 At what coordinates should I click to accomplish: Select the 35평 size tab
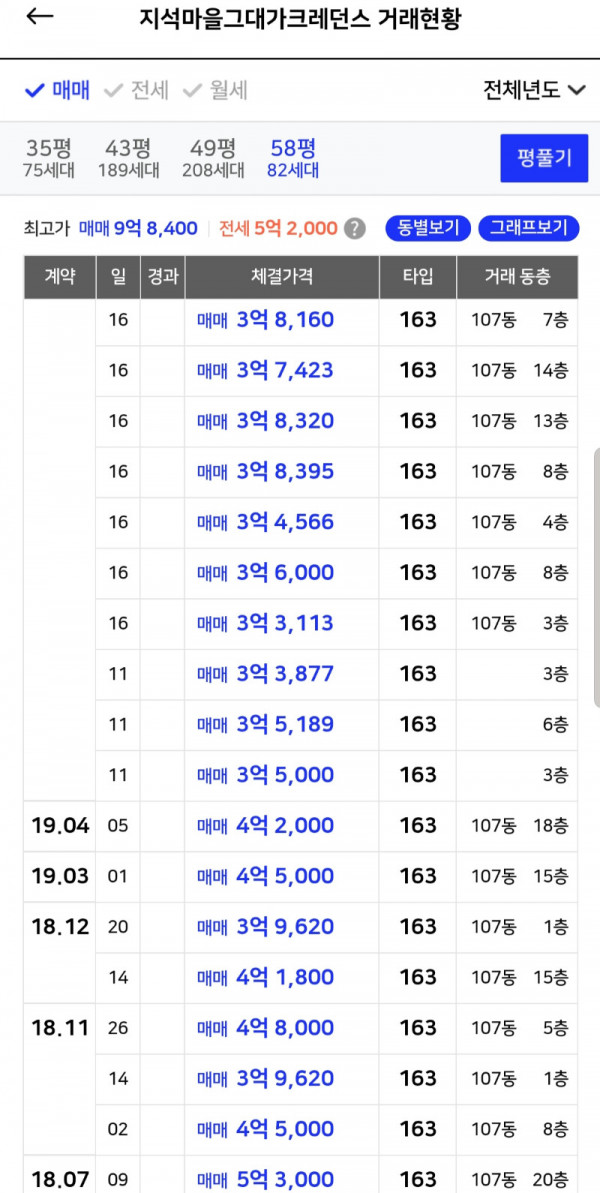pos(50,157)
